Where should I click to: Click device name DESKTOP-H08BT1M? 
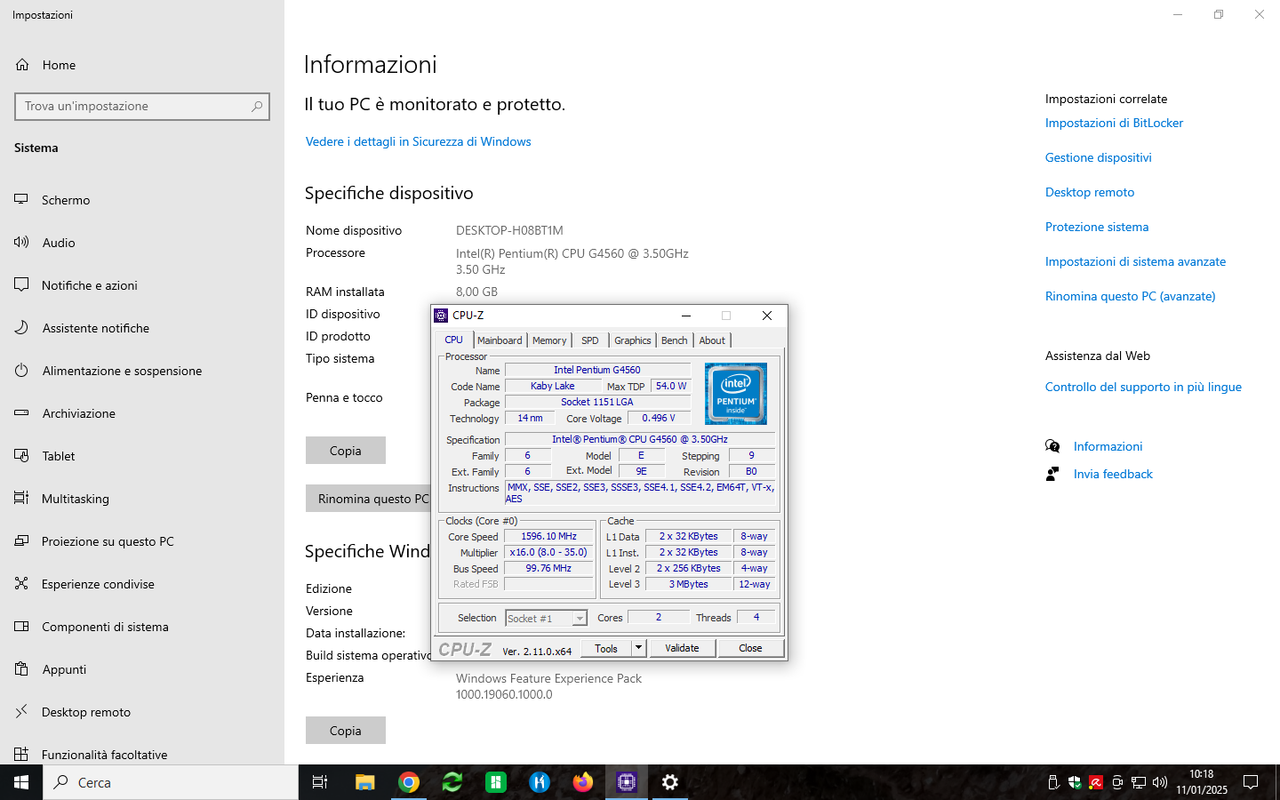[510, 231]
